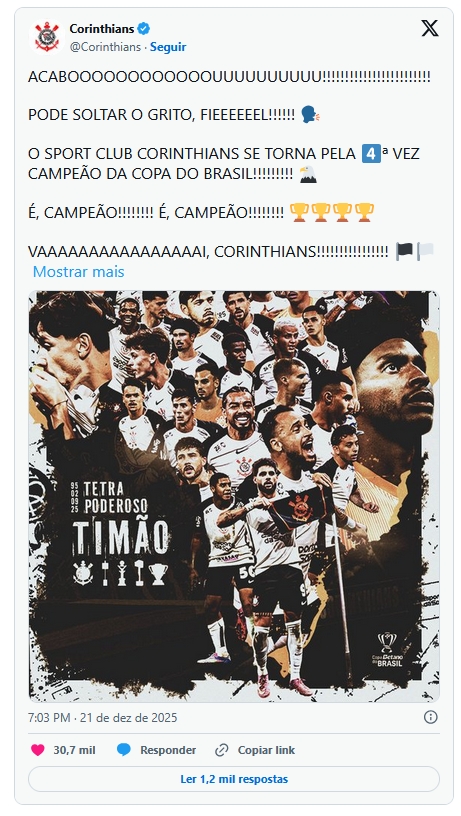Open Ler 1,2 mil respostas
461x816 pixels.
234,779
